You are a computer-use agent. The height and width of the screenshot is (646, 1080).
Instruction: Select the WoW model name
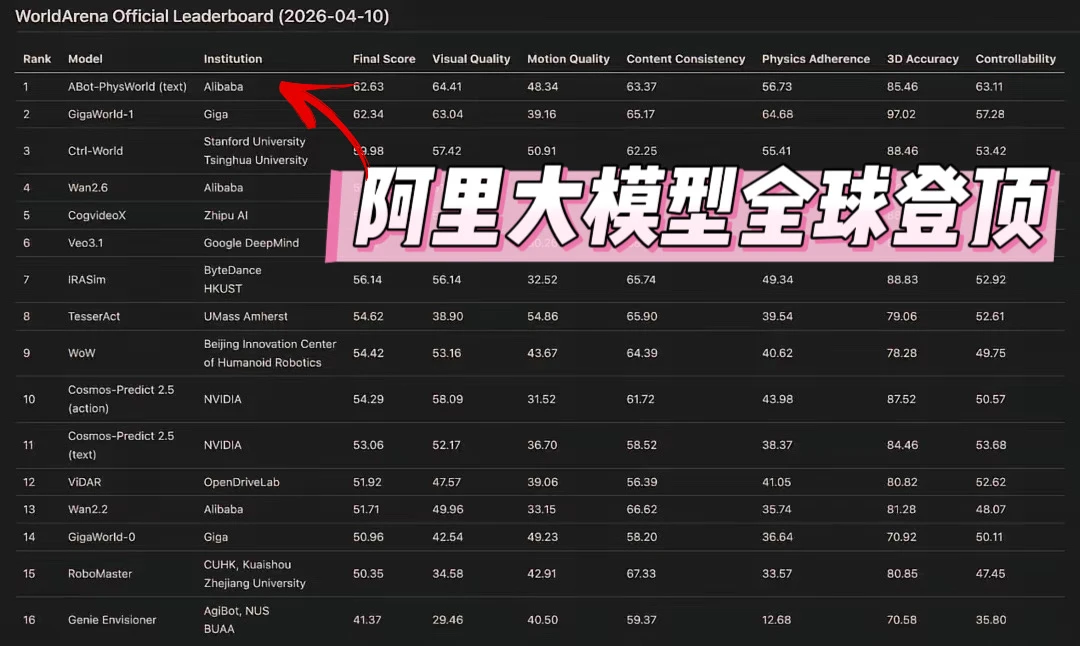pyautogui.click(x=81, y=353)
